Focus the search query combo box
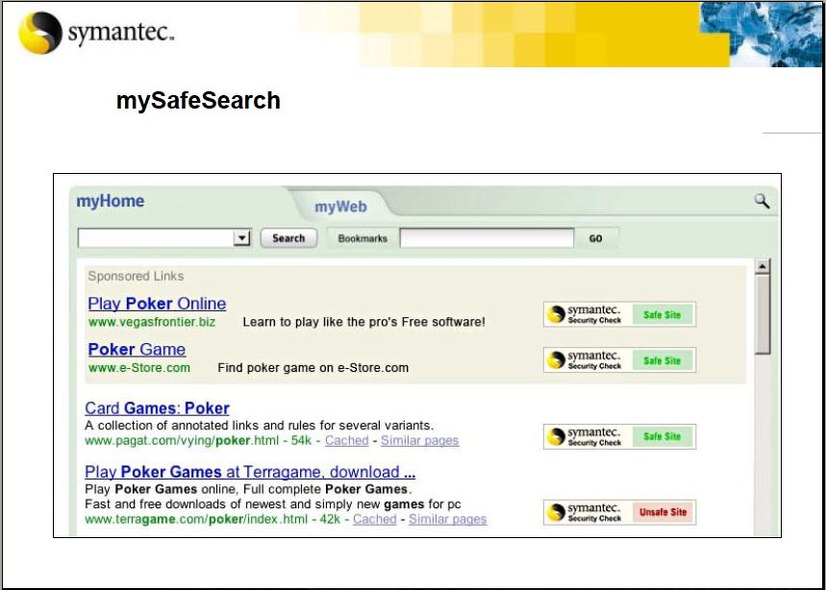Viewport: 826px width, 590px height. [164, 238]
